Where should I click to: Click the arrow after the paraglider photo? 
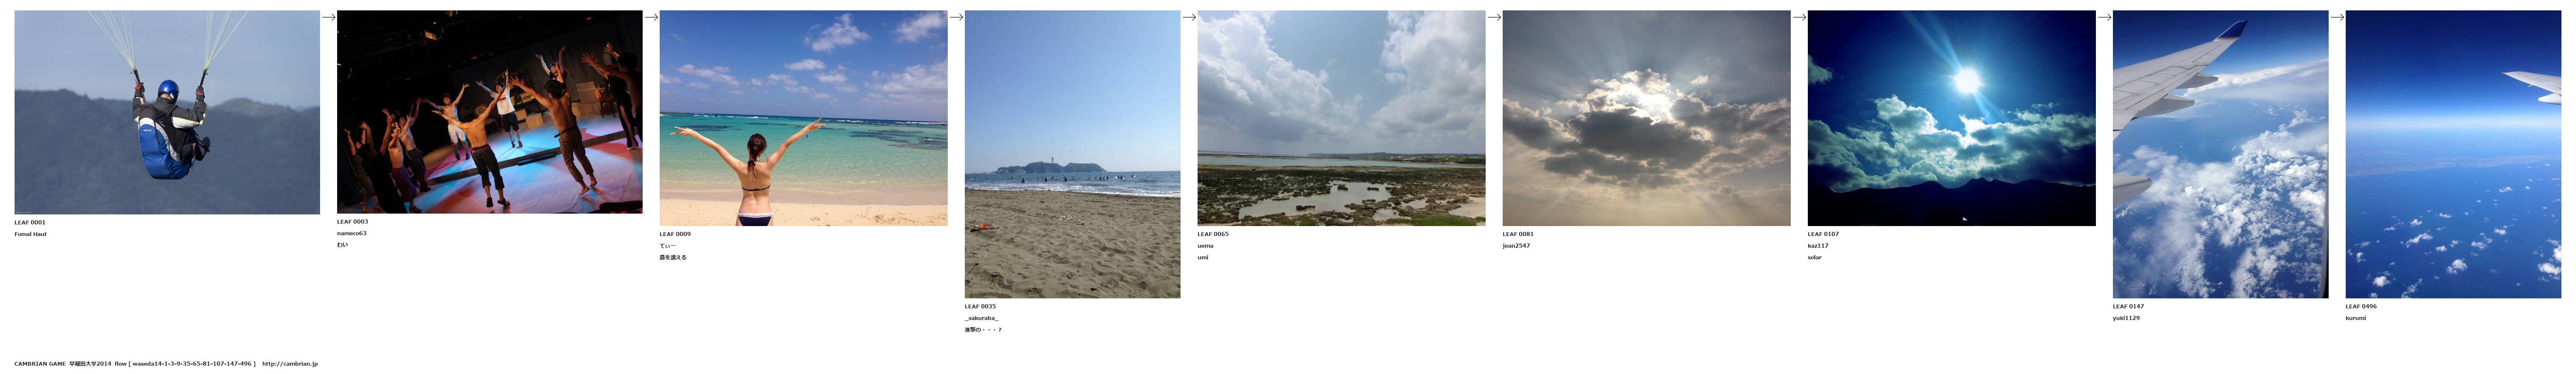tap(328, 17)
